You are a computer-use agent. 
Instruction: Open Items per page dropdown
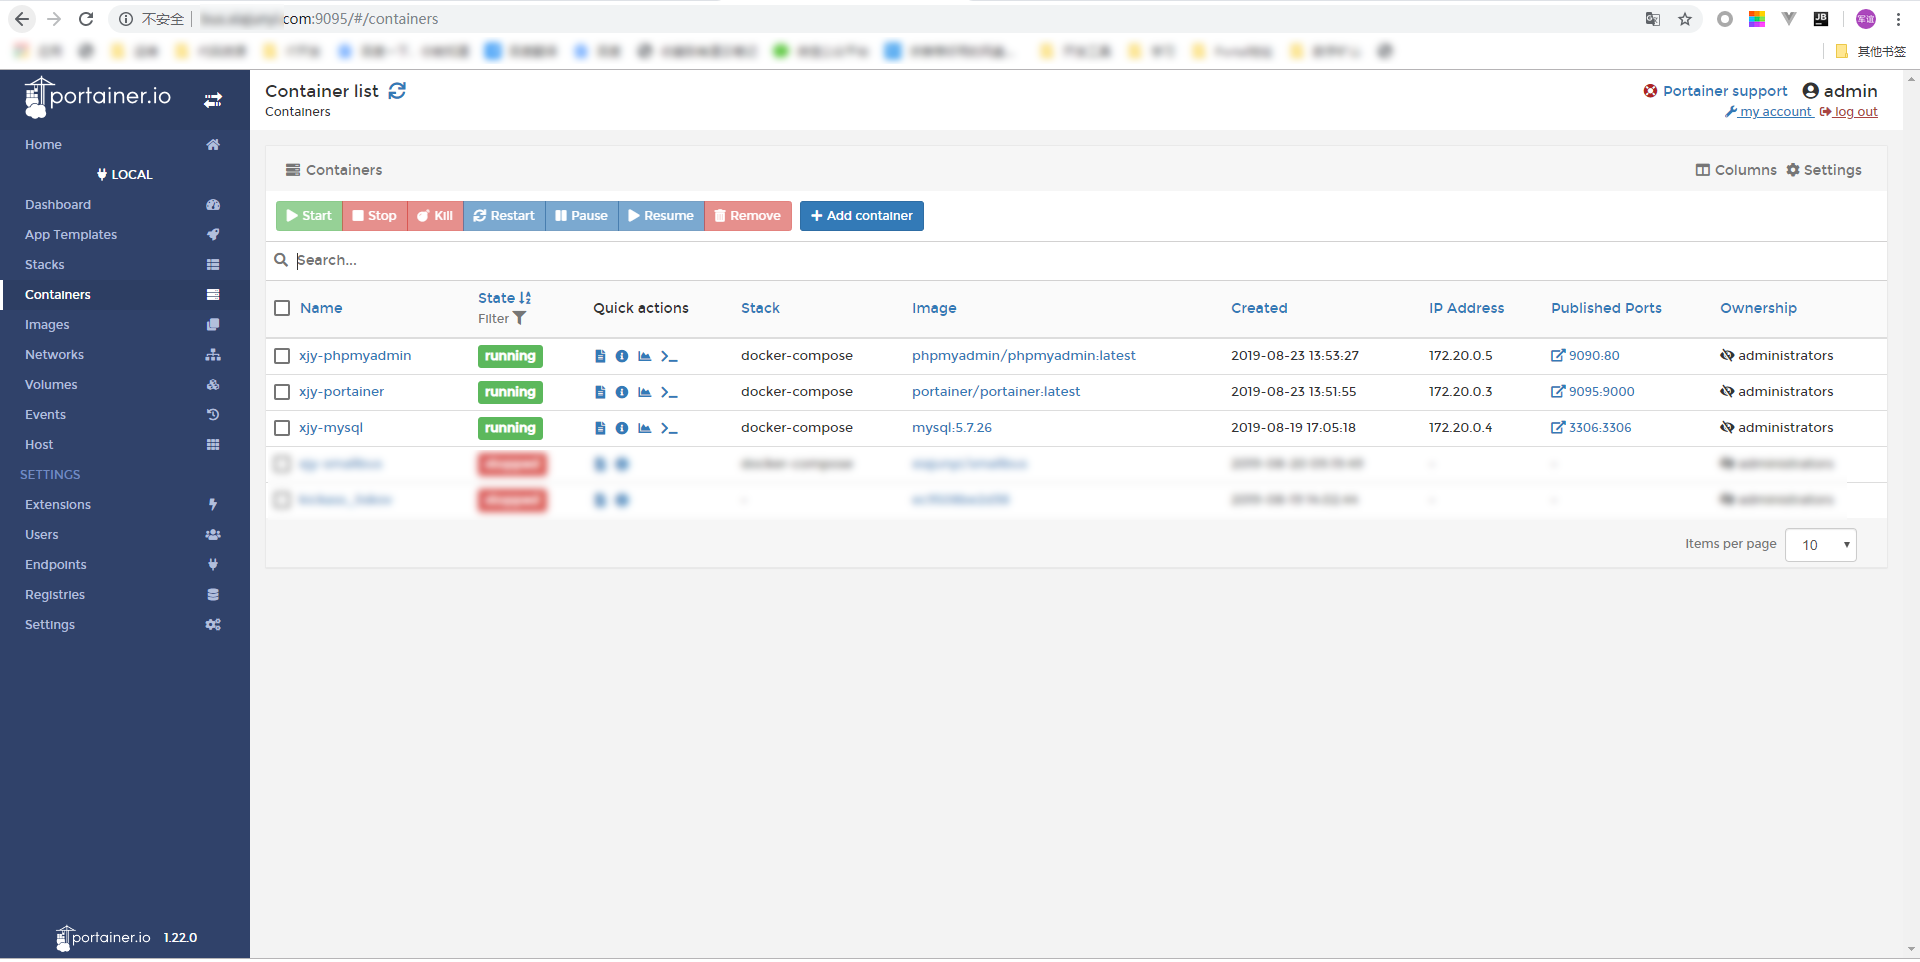click(1820, 545)
